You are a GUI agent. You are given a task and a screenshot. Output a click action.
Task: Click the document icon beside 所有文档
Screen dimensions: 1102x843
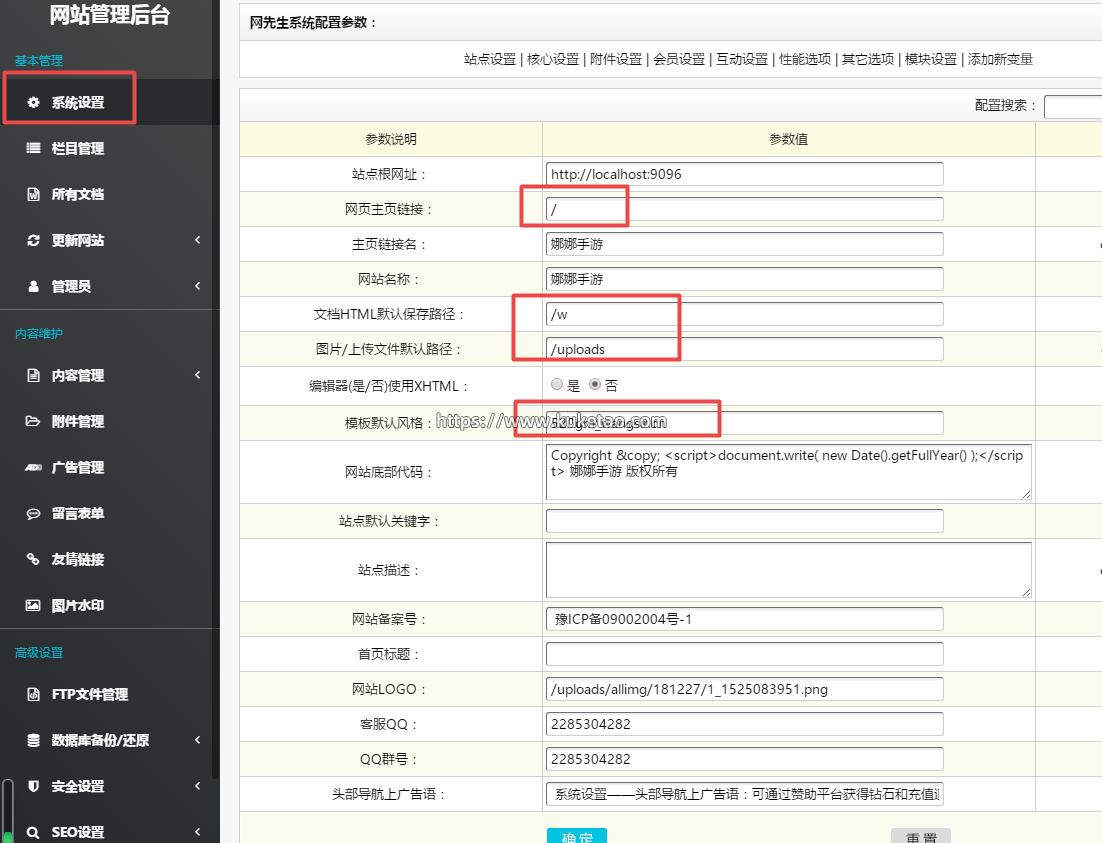[x=33, y=194]
